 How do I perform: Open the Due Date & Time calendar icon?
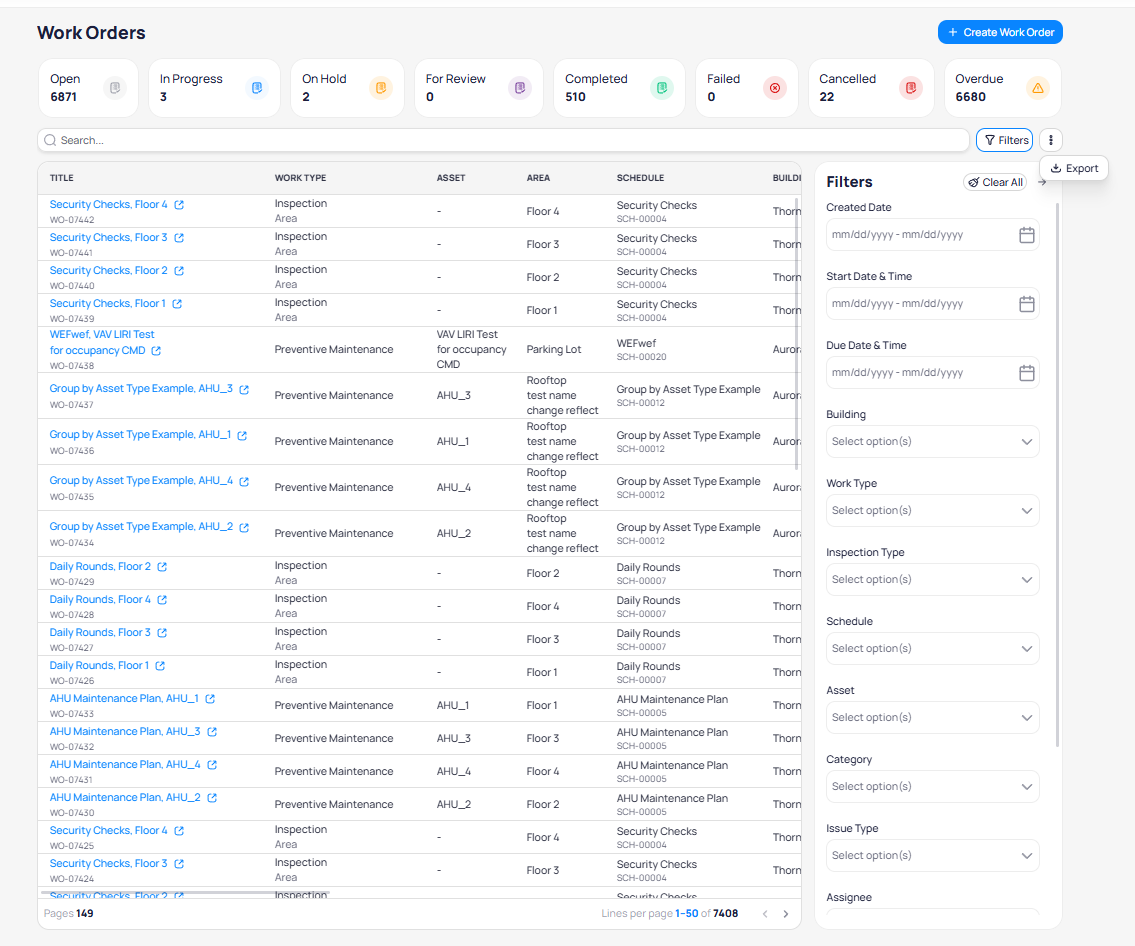tap(1026, 373)
